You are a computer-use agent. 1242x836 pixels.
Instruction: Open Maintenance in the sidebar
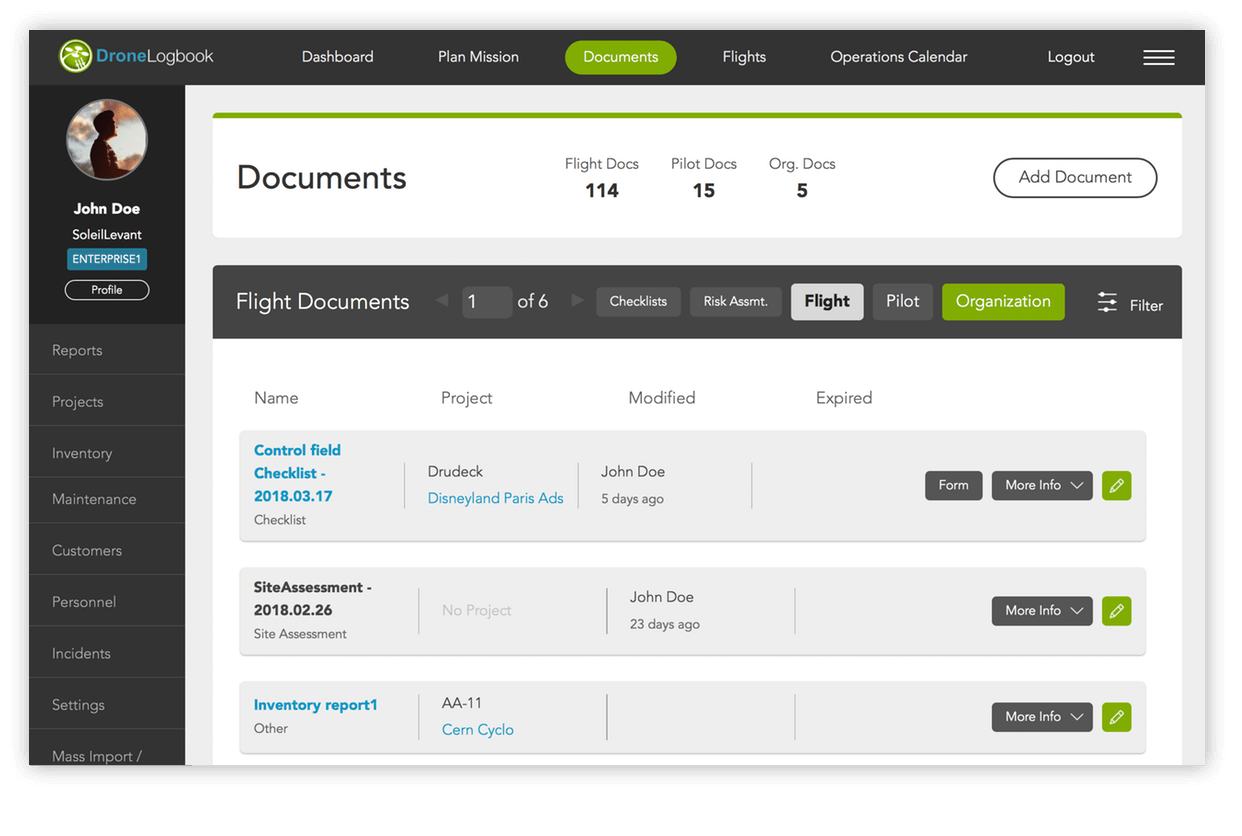click(x=107, y=499)
